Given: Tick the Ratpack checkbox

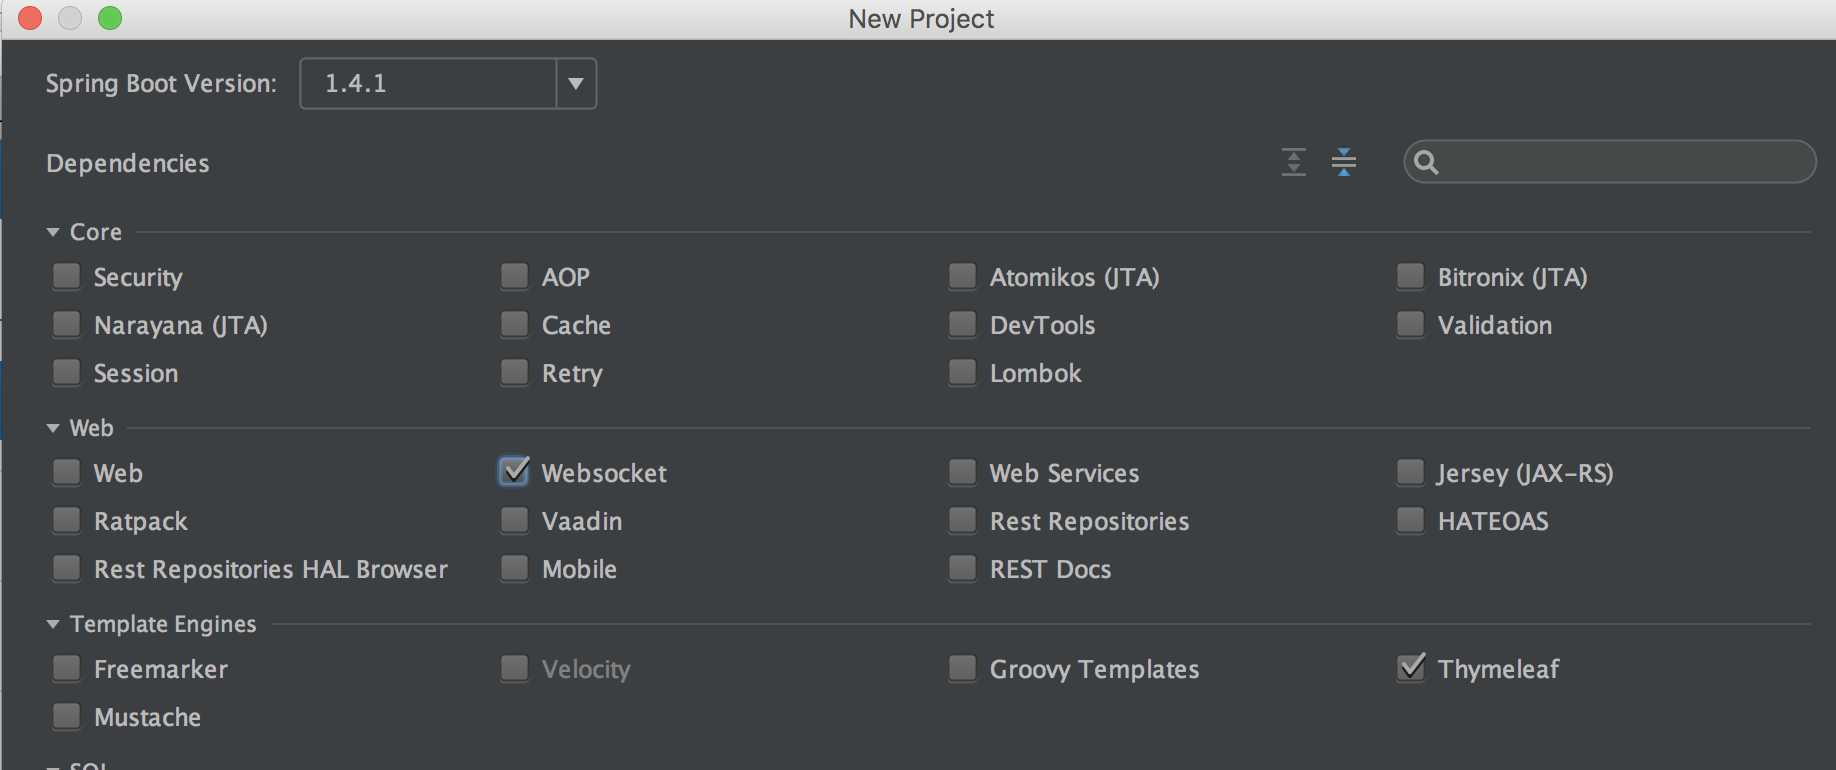Looking at the screenshot, I should [x=67, y=520].
